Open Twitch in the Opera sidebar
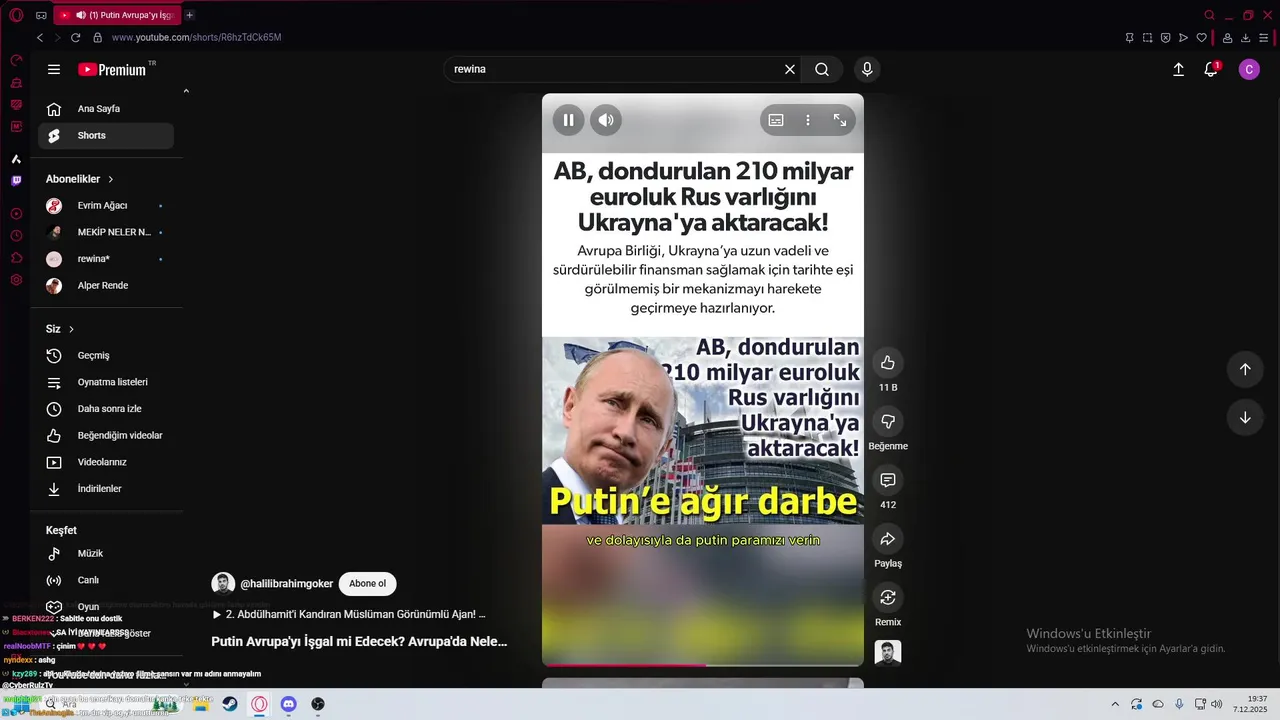Screen dimensions: 1280x720 click(x=16, y=181)
